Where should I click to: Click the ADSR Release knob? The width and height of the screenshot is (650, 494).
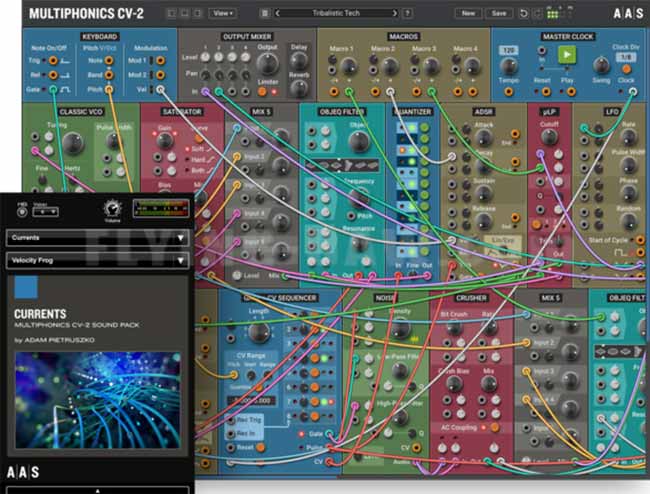tap(483, 221)
